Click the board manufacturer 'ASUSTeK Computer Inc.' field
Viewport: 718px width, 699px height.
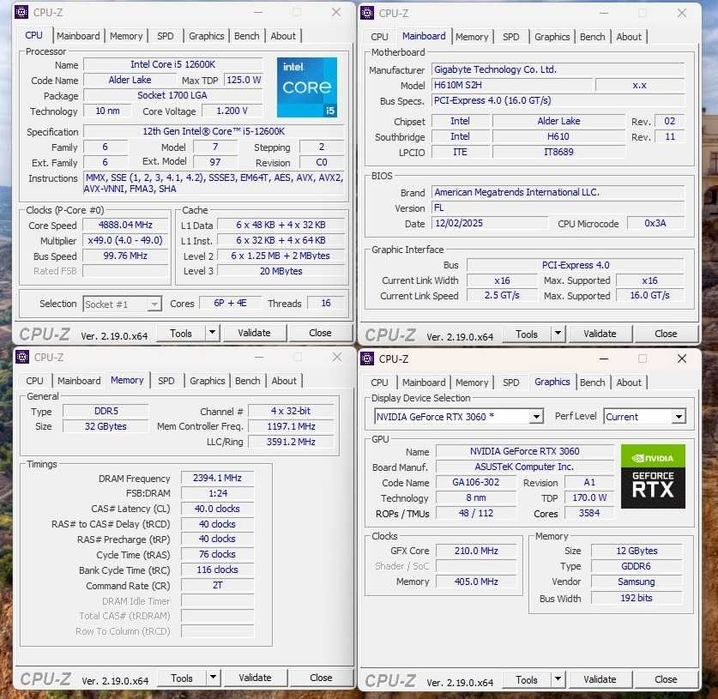[525, 467]
